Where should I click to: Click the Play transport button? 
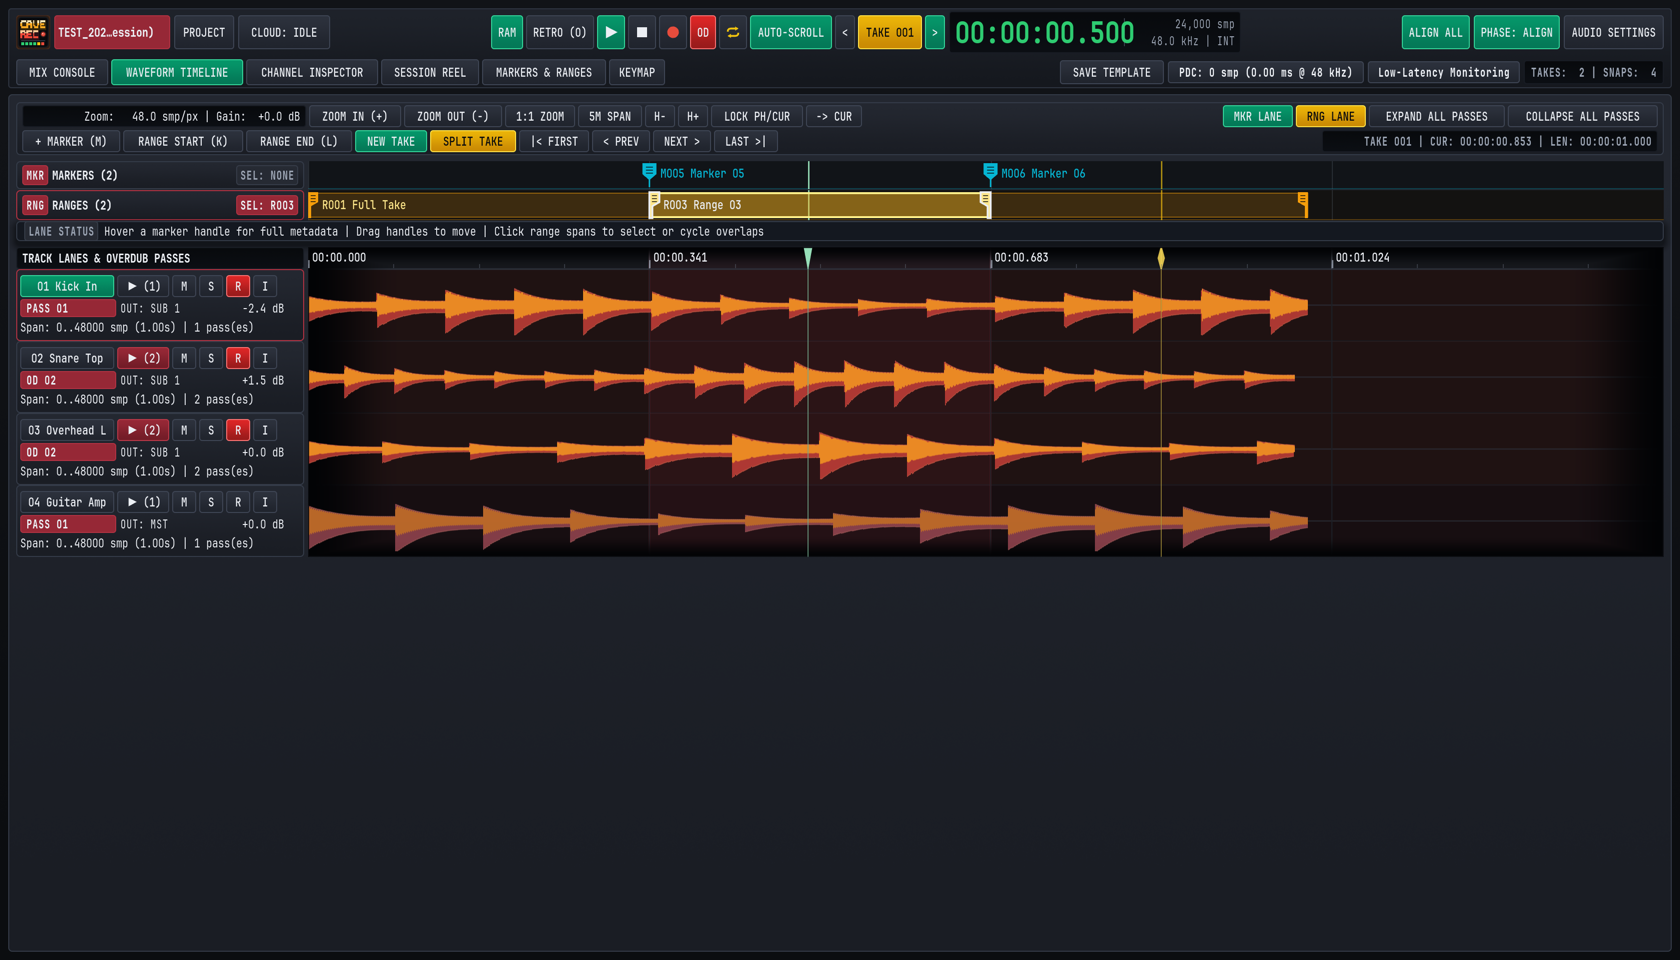click(610, 32)
